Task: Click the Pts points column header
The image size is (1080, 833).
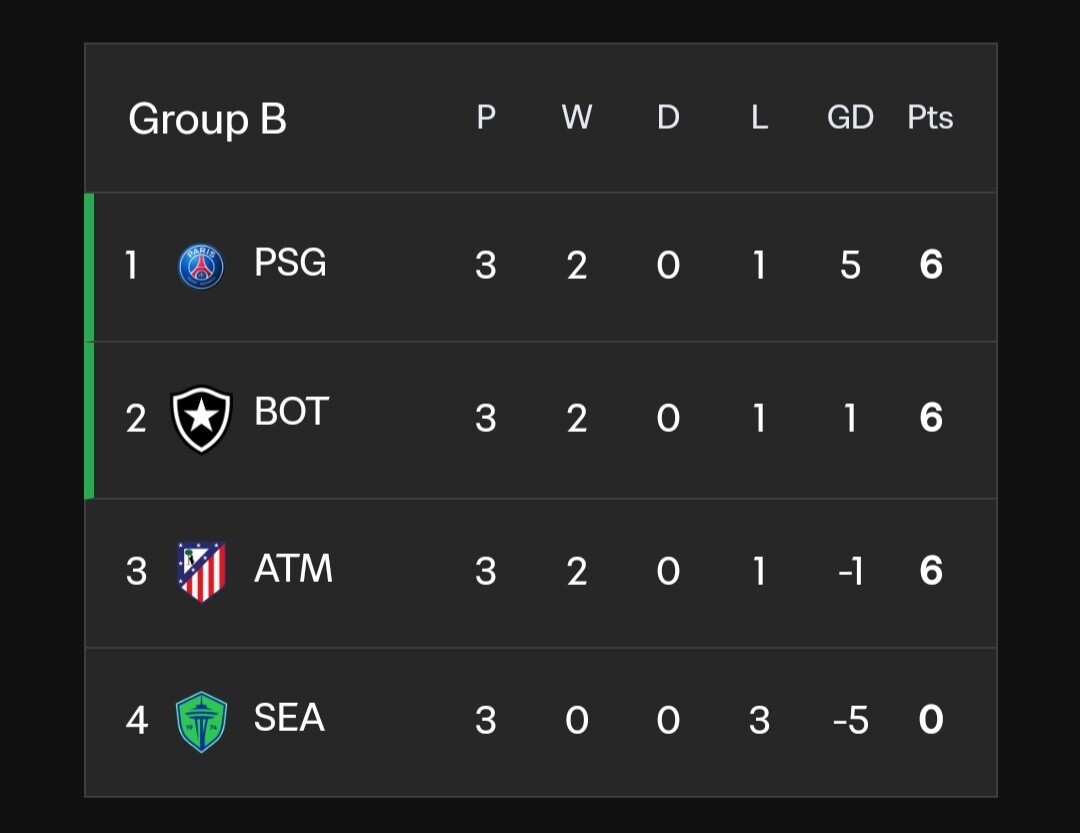Action: (930, 118)
